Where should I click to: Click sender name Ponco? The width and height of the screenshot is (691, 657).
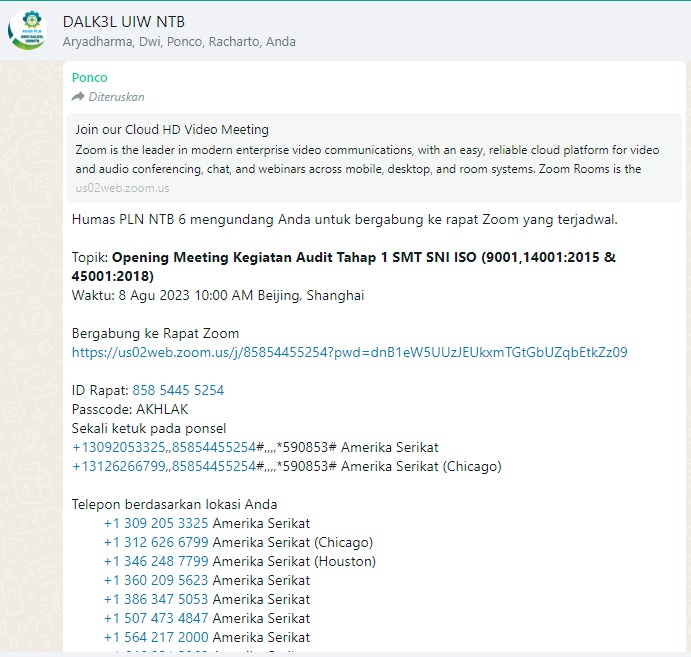(x=89, y=78)
